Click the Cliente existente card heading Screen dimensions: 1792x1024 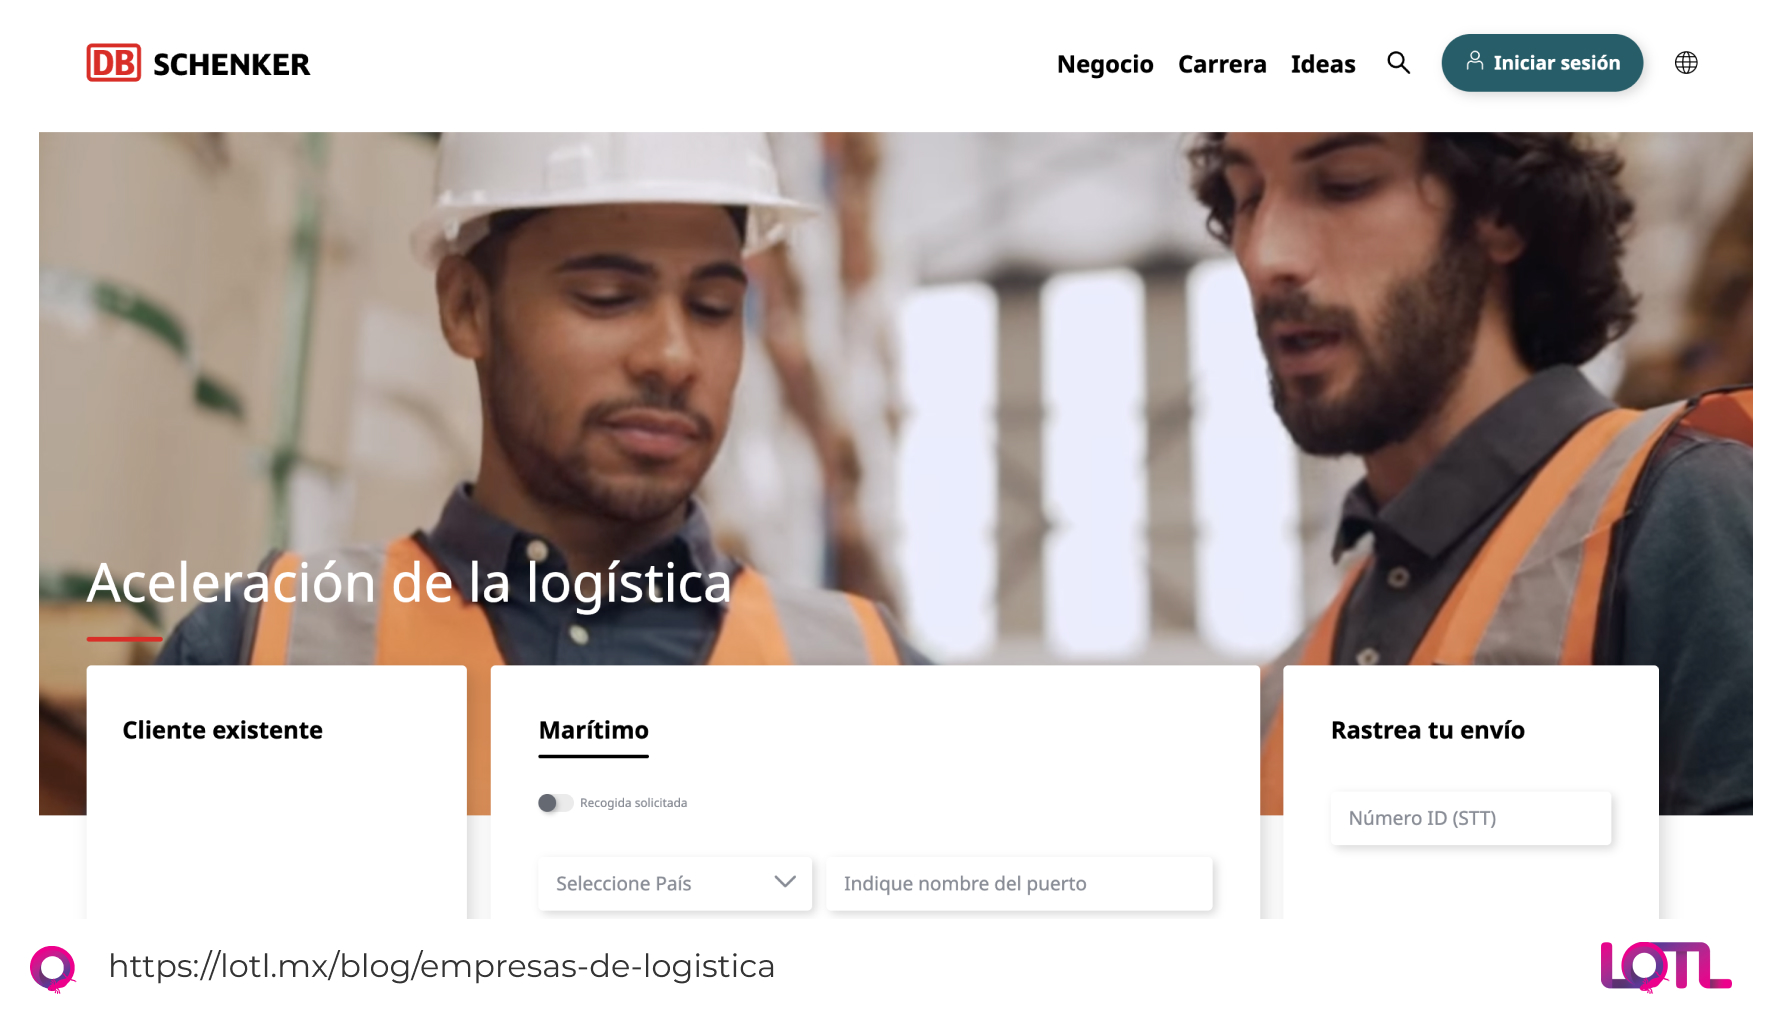coord(222,731)
